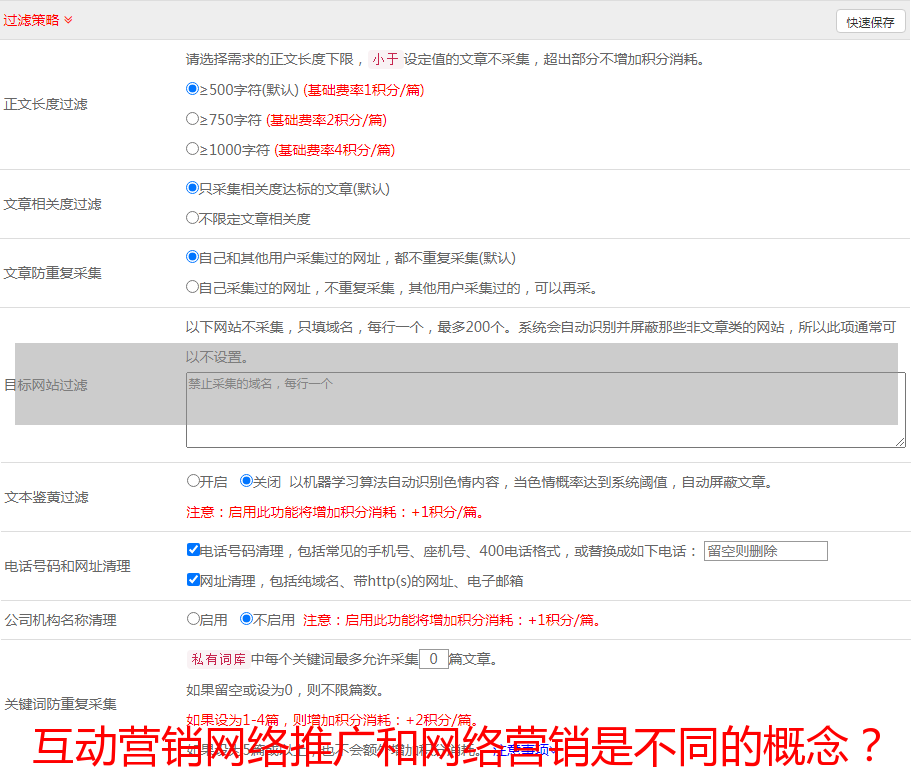Click the 私有词库 tag label

tap(219, 659)
